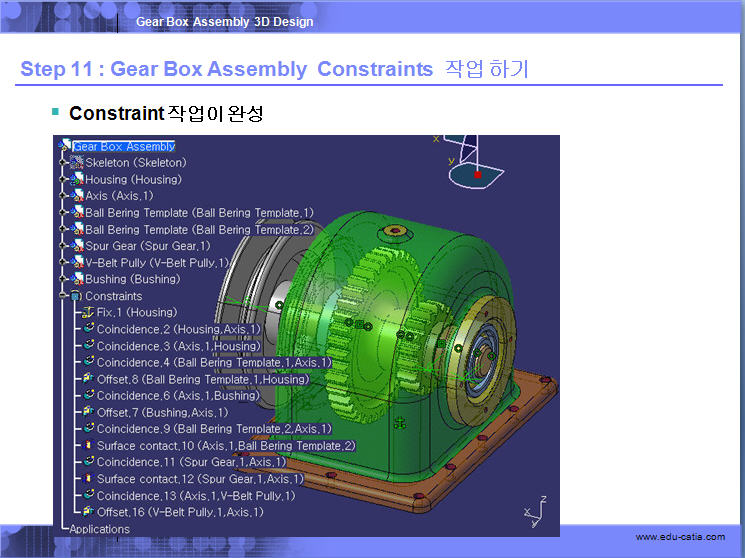Select the Applications node in tree
The image size is (745, 558).
[x=99, y=529]
